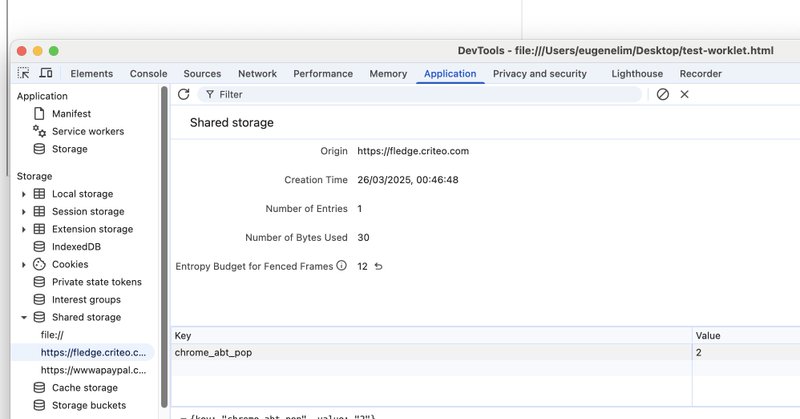Open Private state tokens in the sidebar
Viewport: 800px width, 419px height.
[x=96, y=282]
